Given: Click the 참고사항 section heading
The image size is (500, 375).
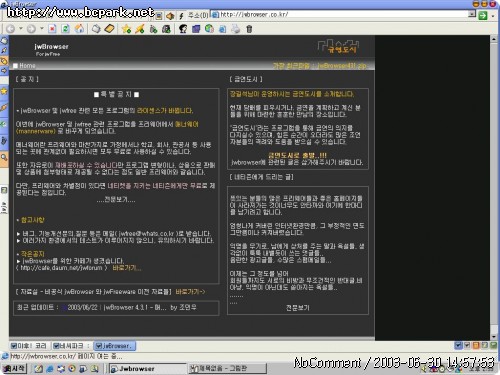Looking at the screenshot, I should point(32,220).
